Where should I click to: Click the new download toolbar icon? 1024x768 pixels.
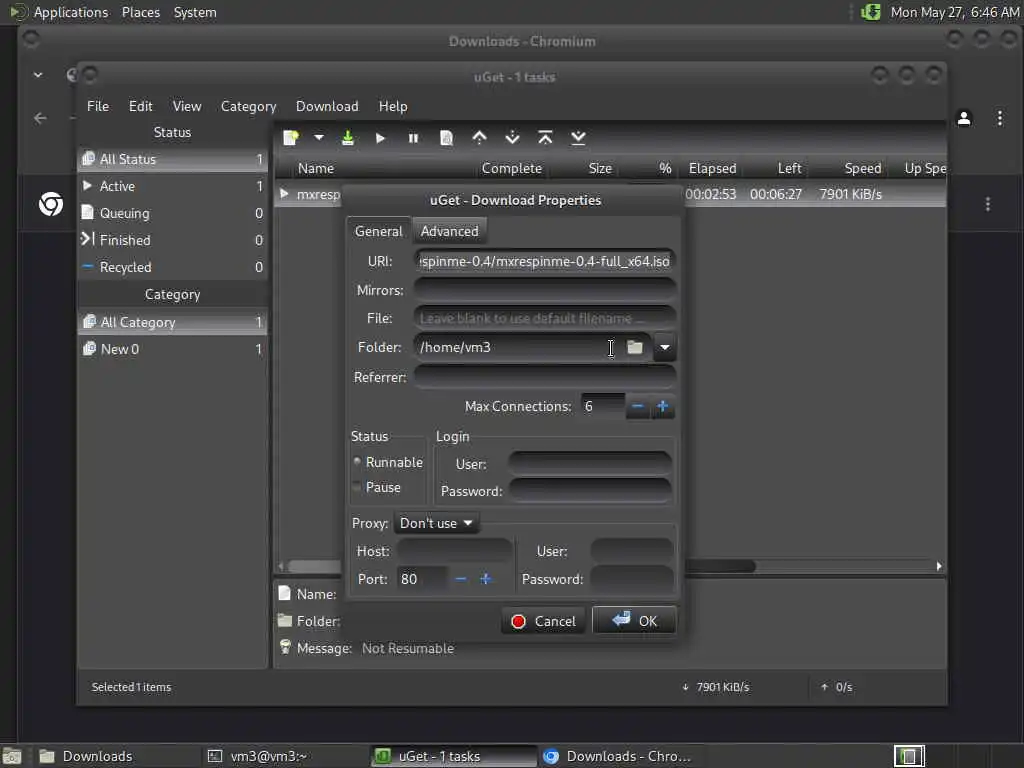point(291,138)
